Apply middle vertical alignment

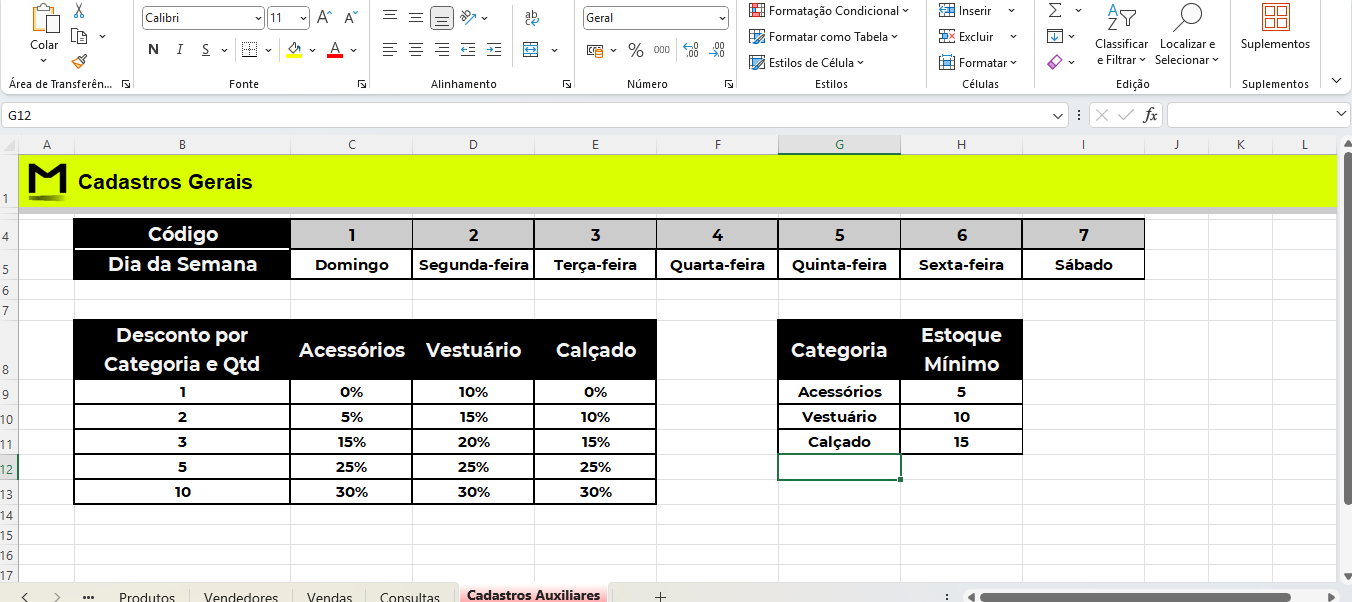coord(416,17)
